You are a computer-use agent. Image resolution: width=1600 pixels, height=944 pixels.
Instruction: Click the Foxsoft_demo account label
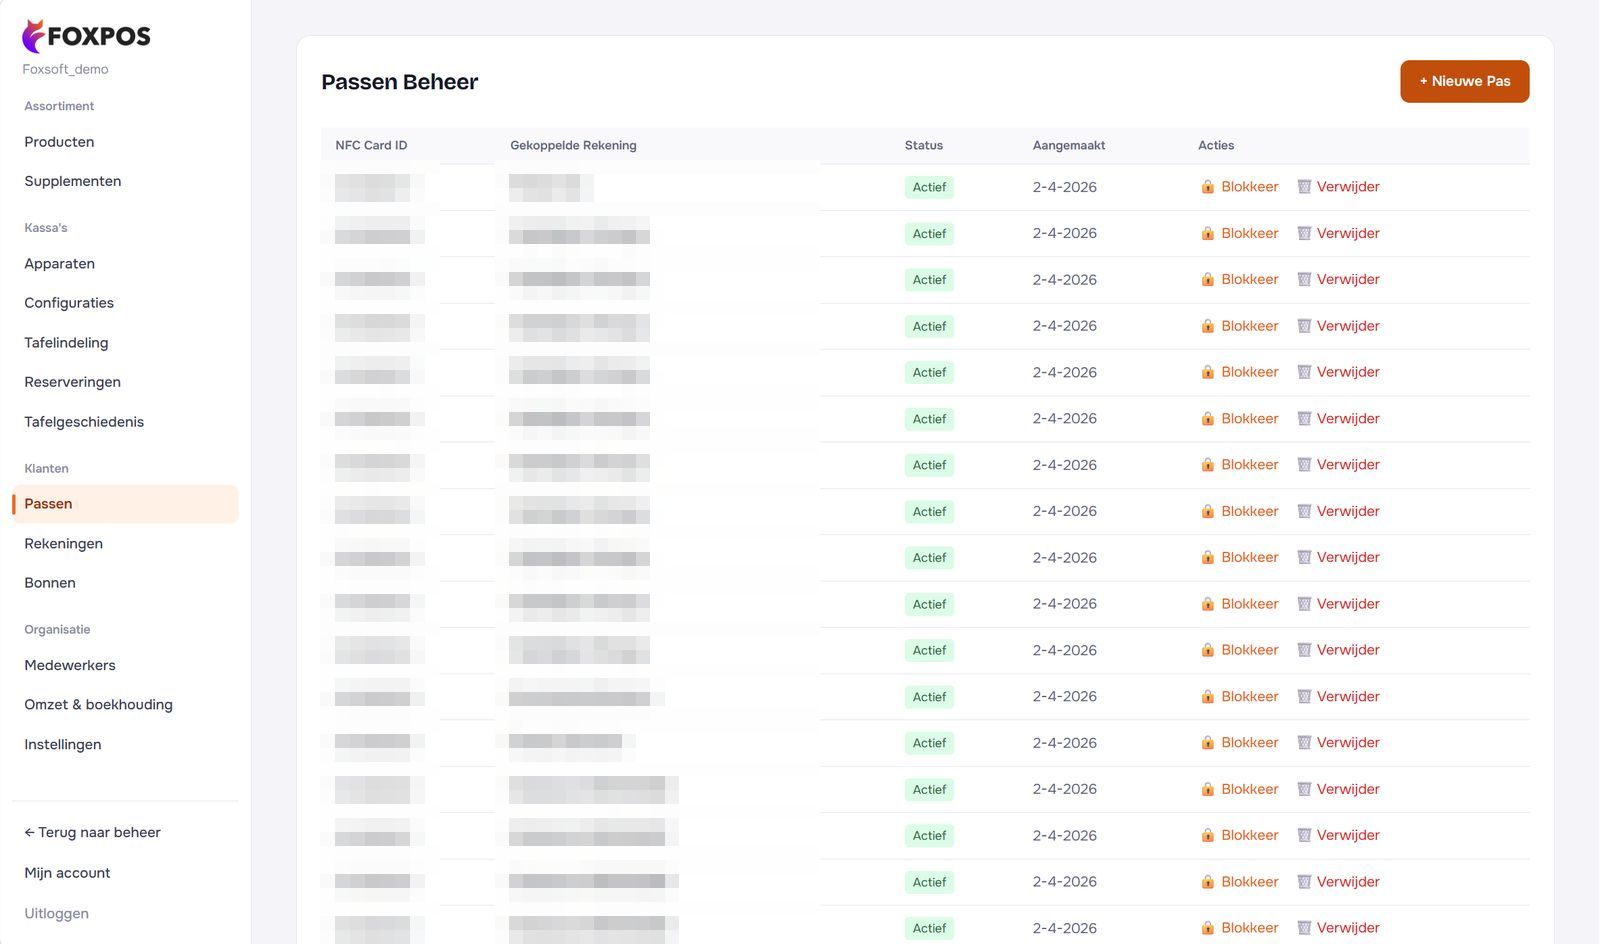point(65,69)
